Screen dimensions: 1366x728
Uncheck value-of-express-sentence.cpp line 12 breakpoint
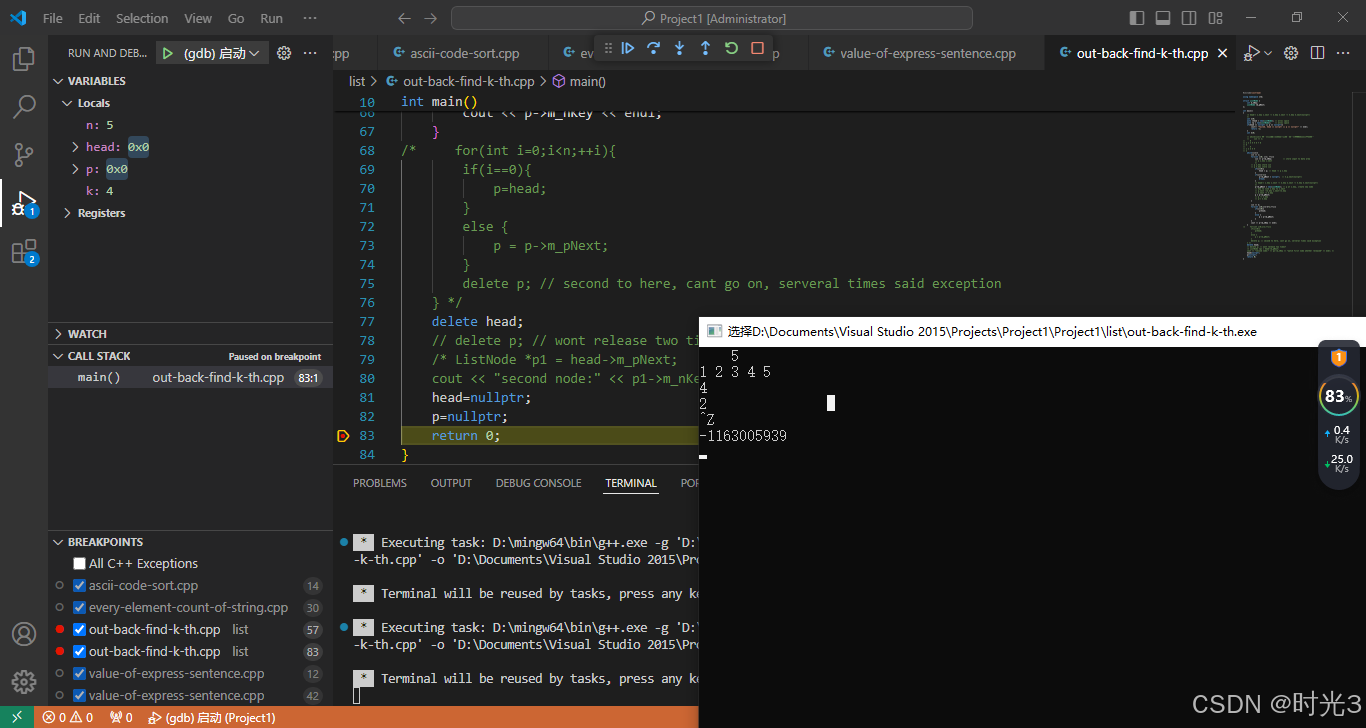pos(80,673)
